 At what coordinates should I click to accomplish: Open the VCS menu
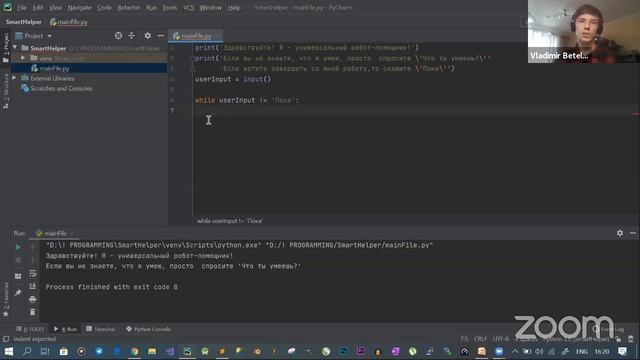[x=188, y=7]
